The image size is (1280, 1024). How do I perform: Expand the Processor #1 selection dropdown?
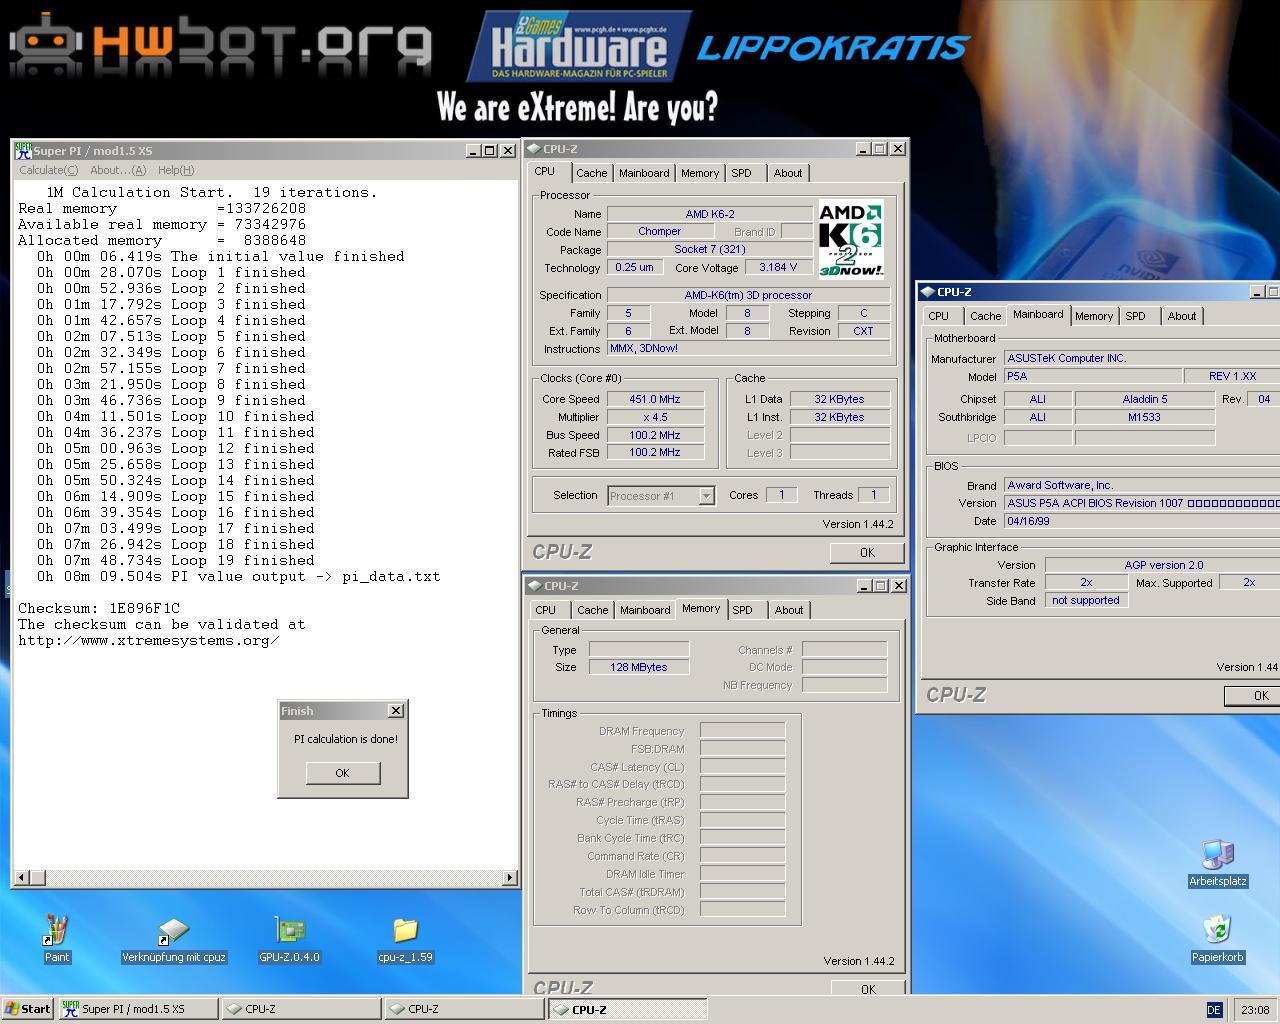point(706,496)
